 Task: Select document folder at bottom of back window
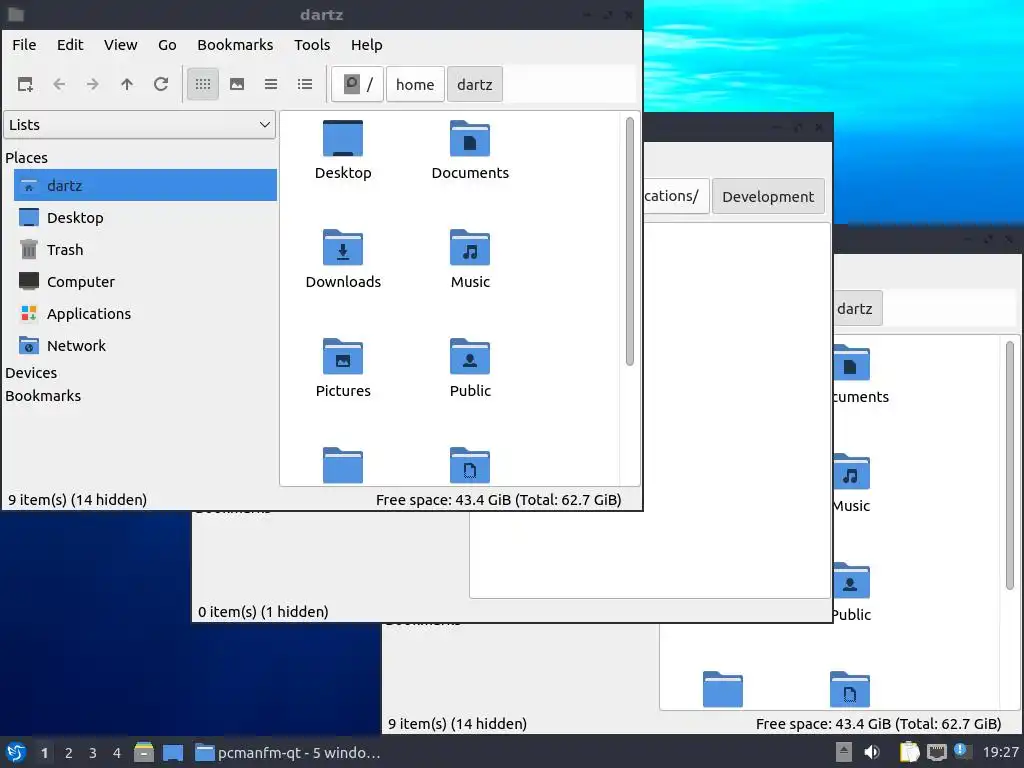[x=850, y=690]
